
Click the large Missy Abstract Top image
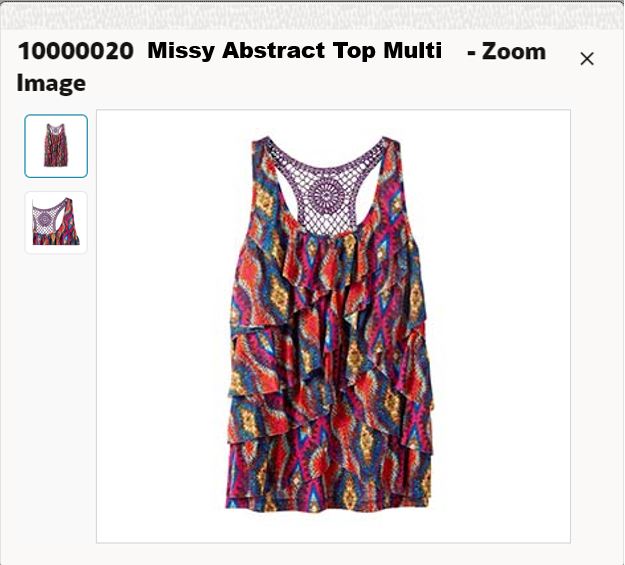[333, 326]
